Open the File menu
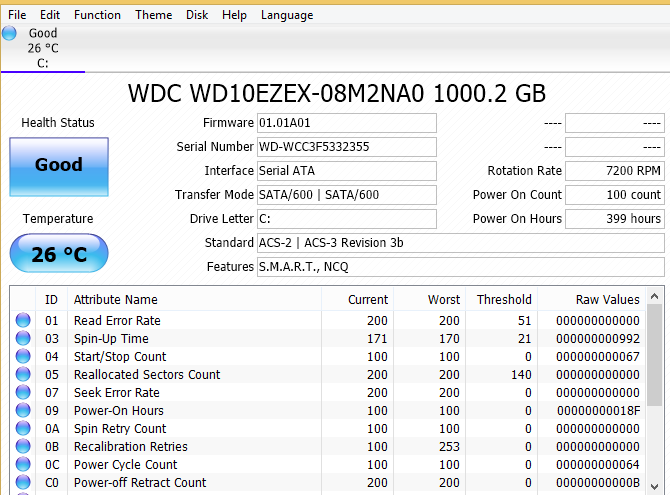The image size is (670, 495). pos(17,15)
